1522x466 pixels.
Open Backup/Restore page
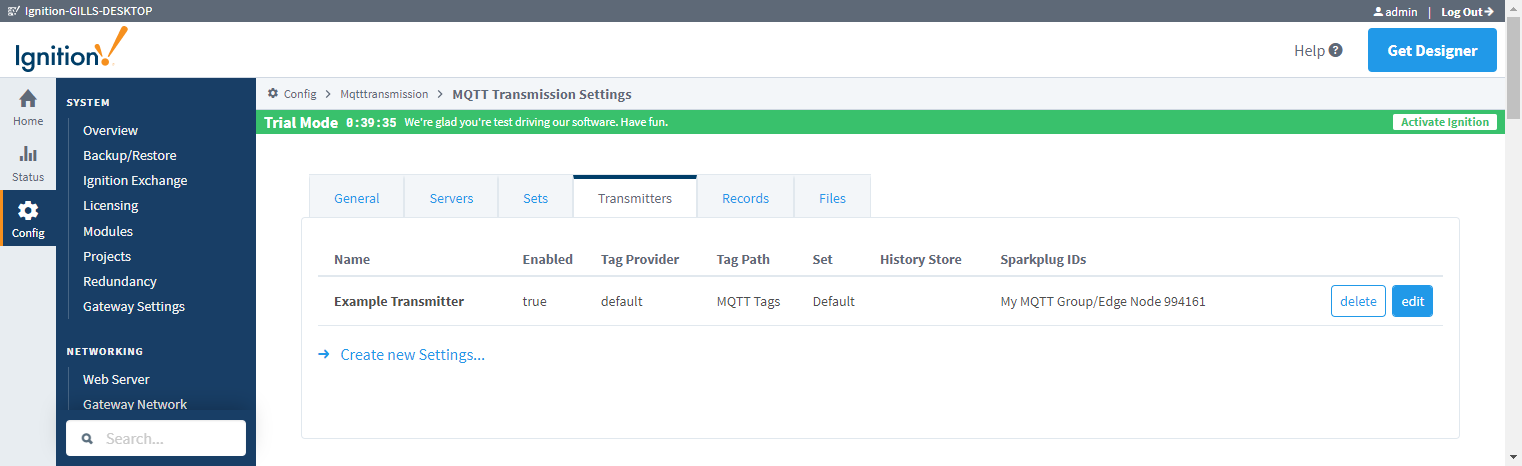pyautogui.click(x=130, y=155)
